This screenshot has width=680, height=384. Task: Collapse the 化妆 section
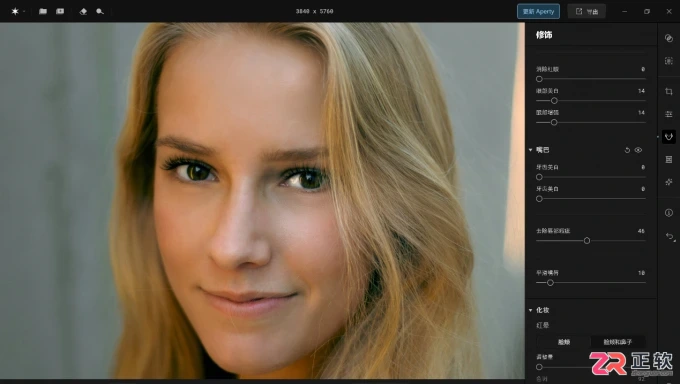coord(530,310)
